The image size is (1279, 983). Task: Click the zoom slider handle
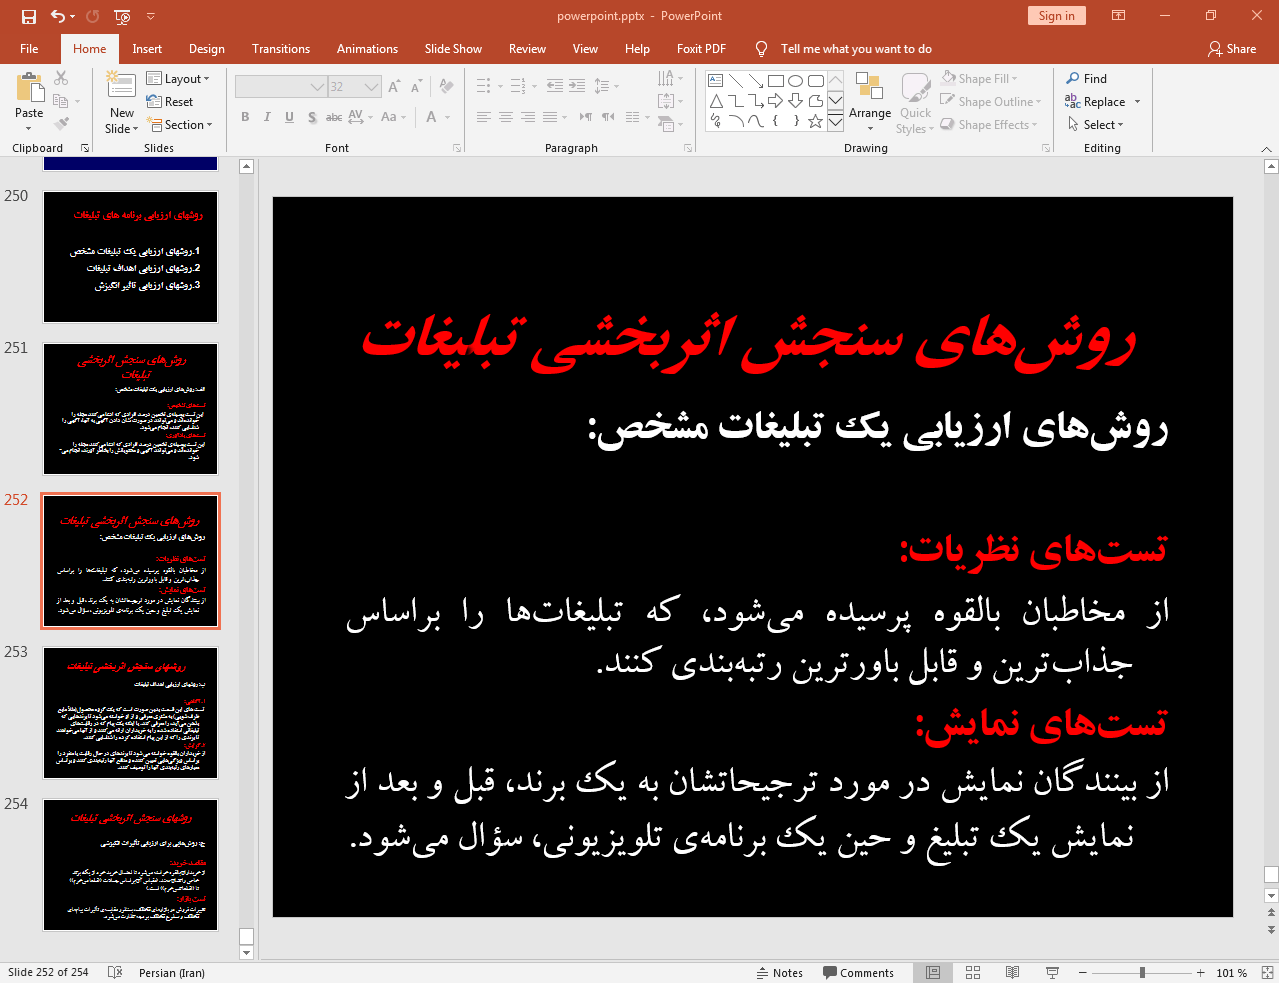pyautogui.click(x=1142, y=972)
